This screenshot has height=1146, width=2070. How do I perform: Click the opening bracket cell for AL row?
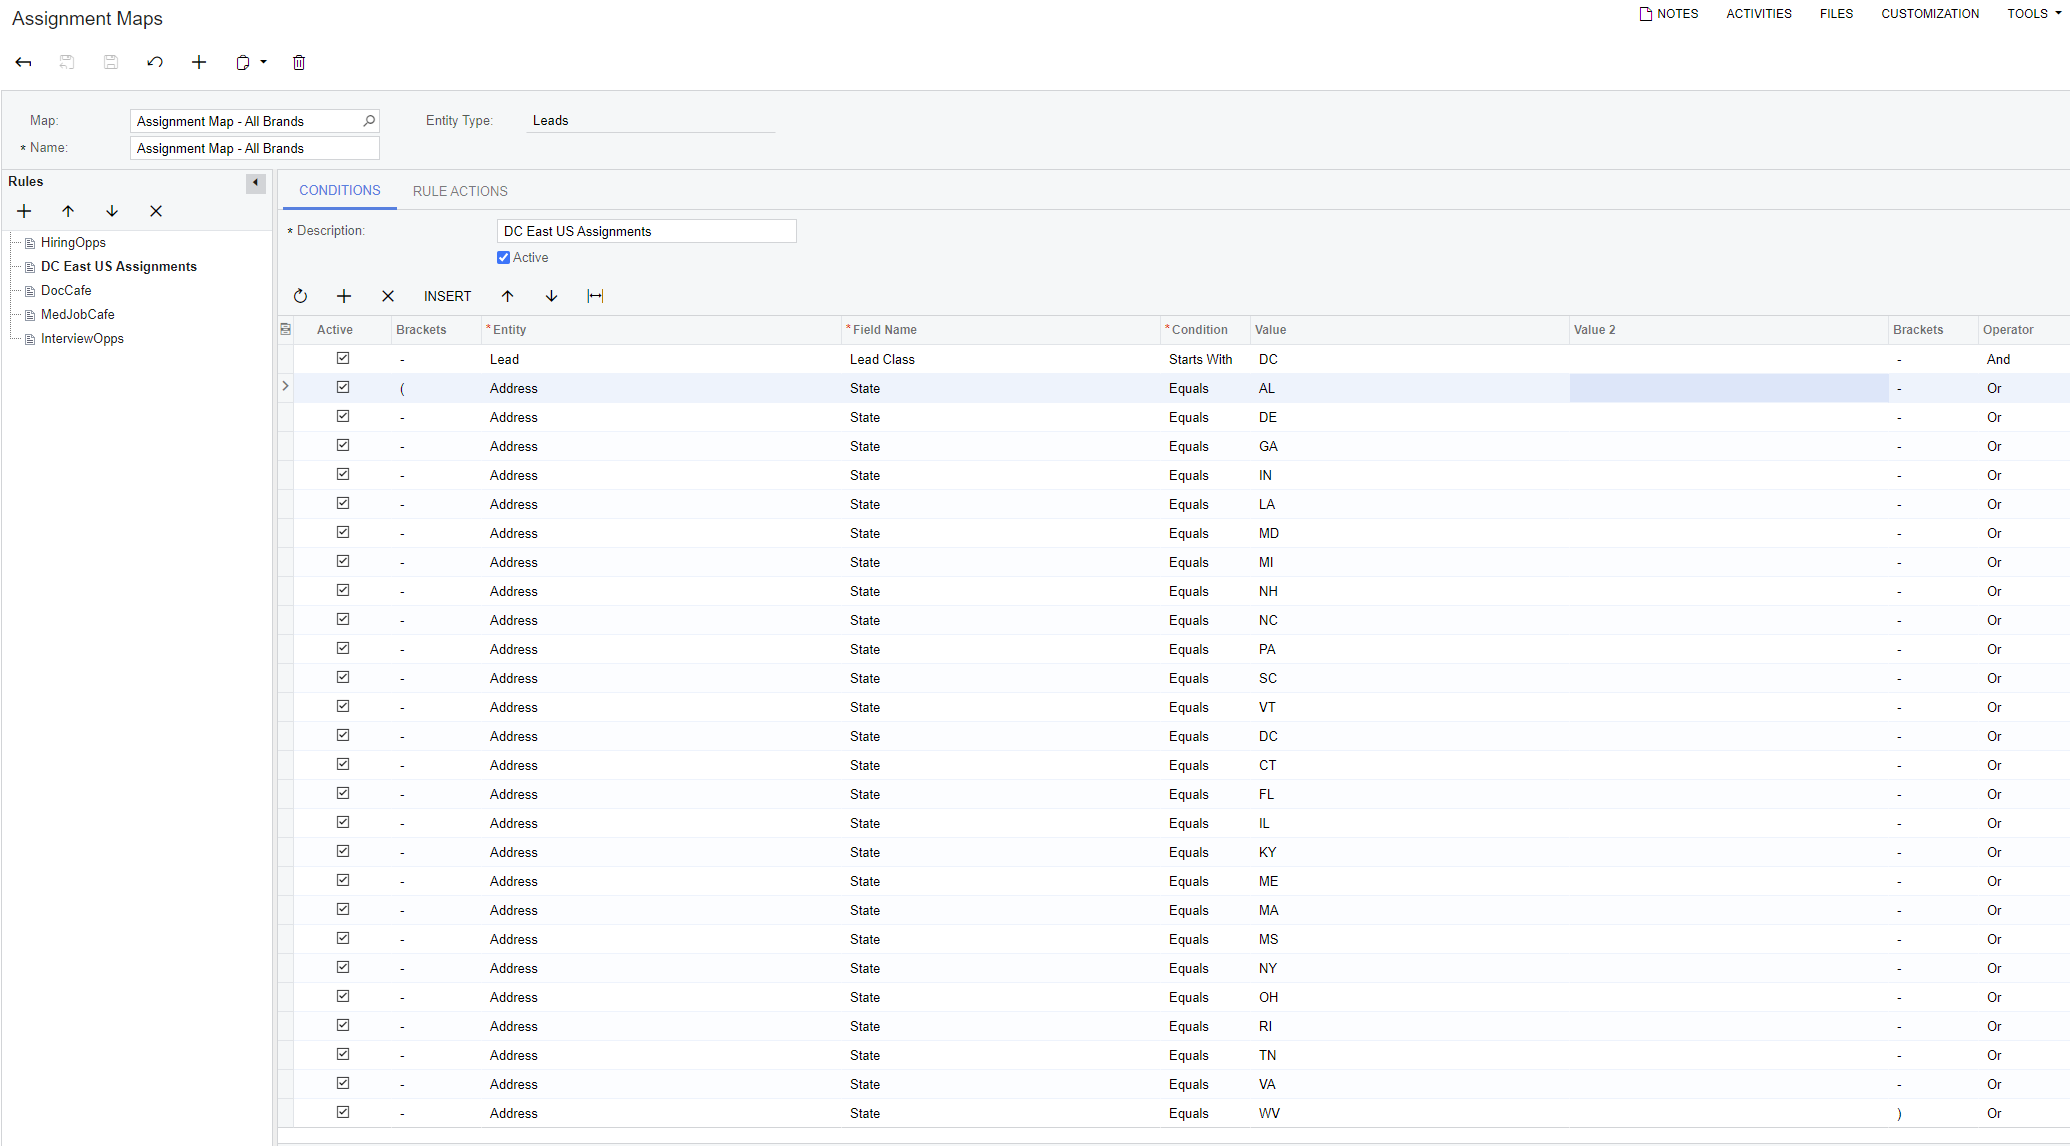point(436,388)
